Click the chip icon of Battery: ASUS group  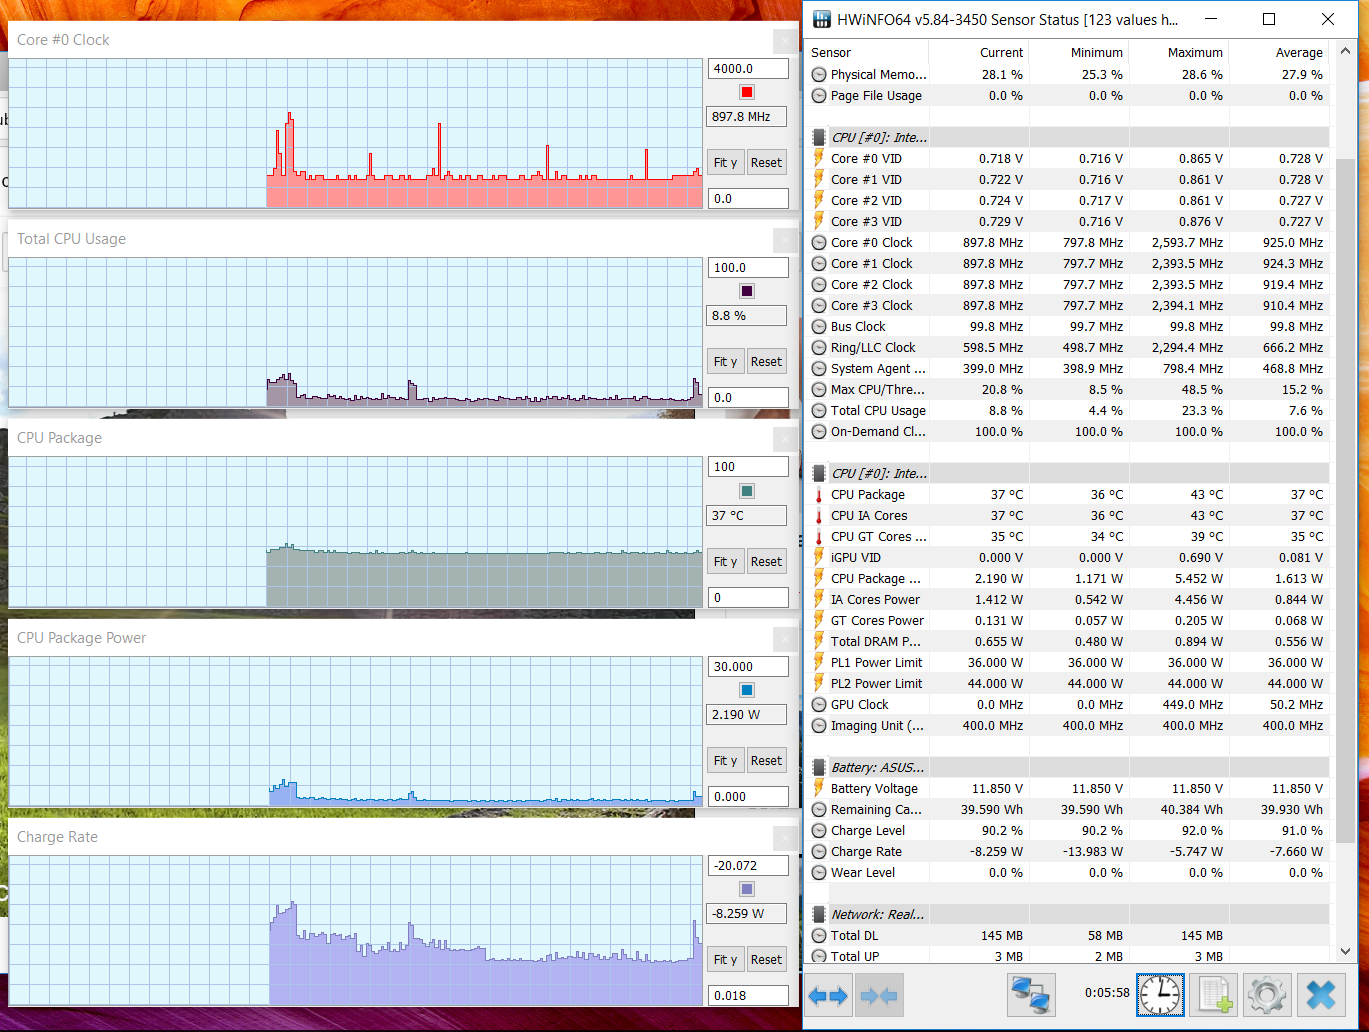click(819, 767)
